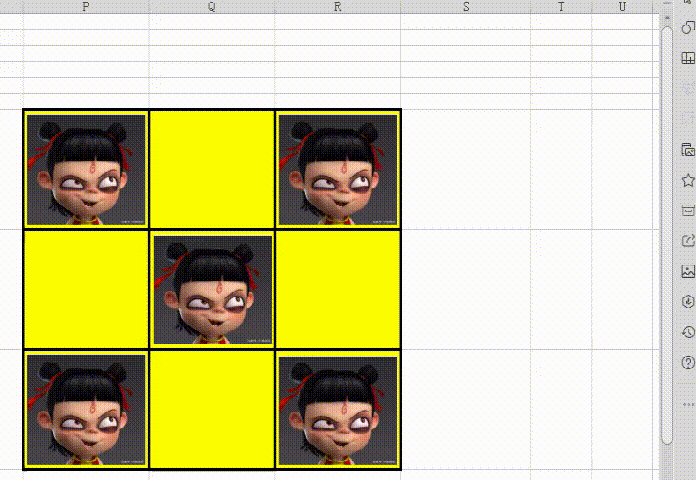Open the shapes panel icon in sidebar

(x=688, y=28)
